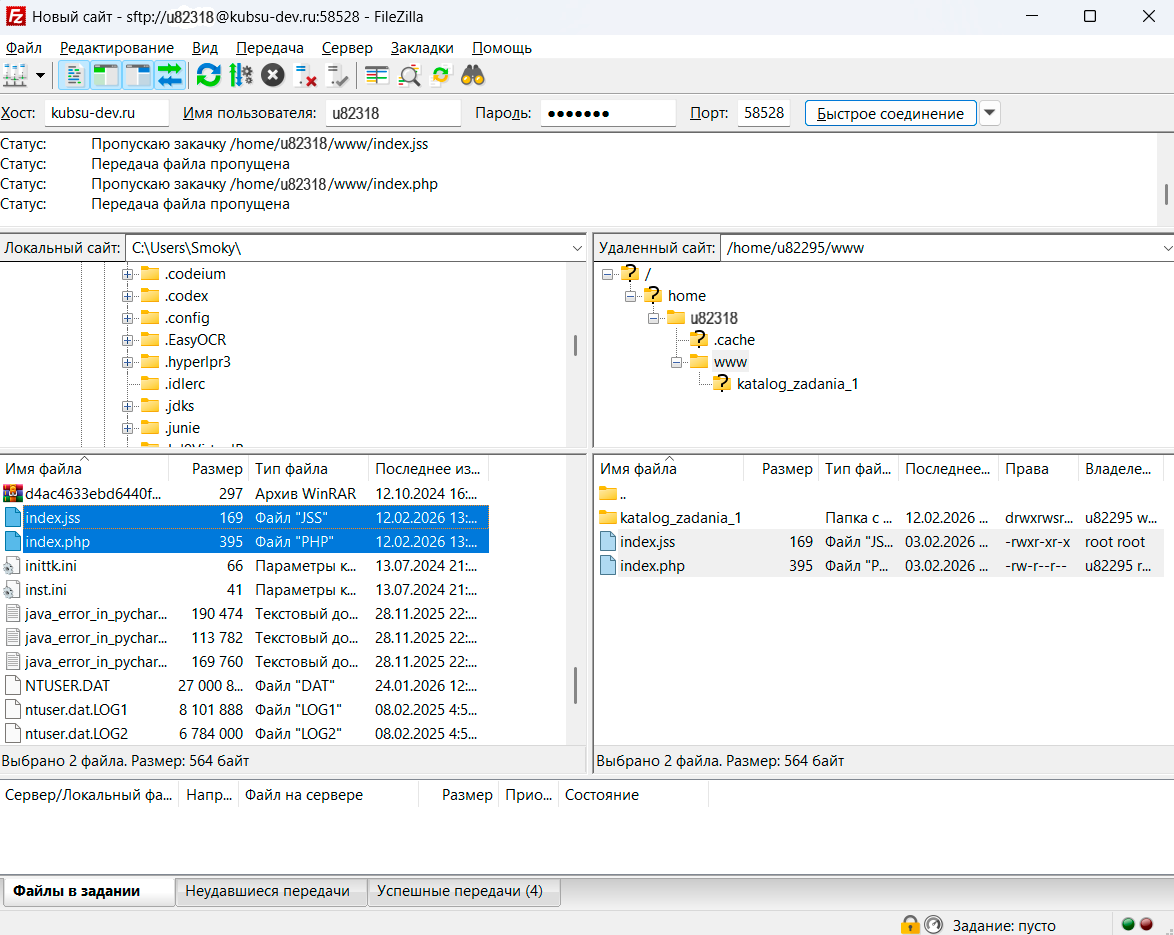Expand the .jdks folder node
This screenshot has width=1174, height=935.
click(x=127, y=406)
